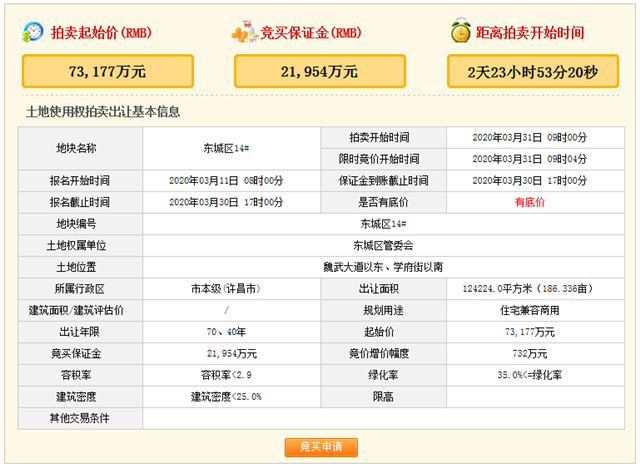
Task: Click the 732万元 increment value
Action: click(x=530, y=354)
